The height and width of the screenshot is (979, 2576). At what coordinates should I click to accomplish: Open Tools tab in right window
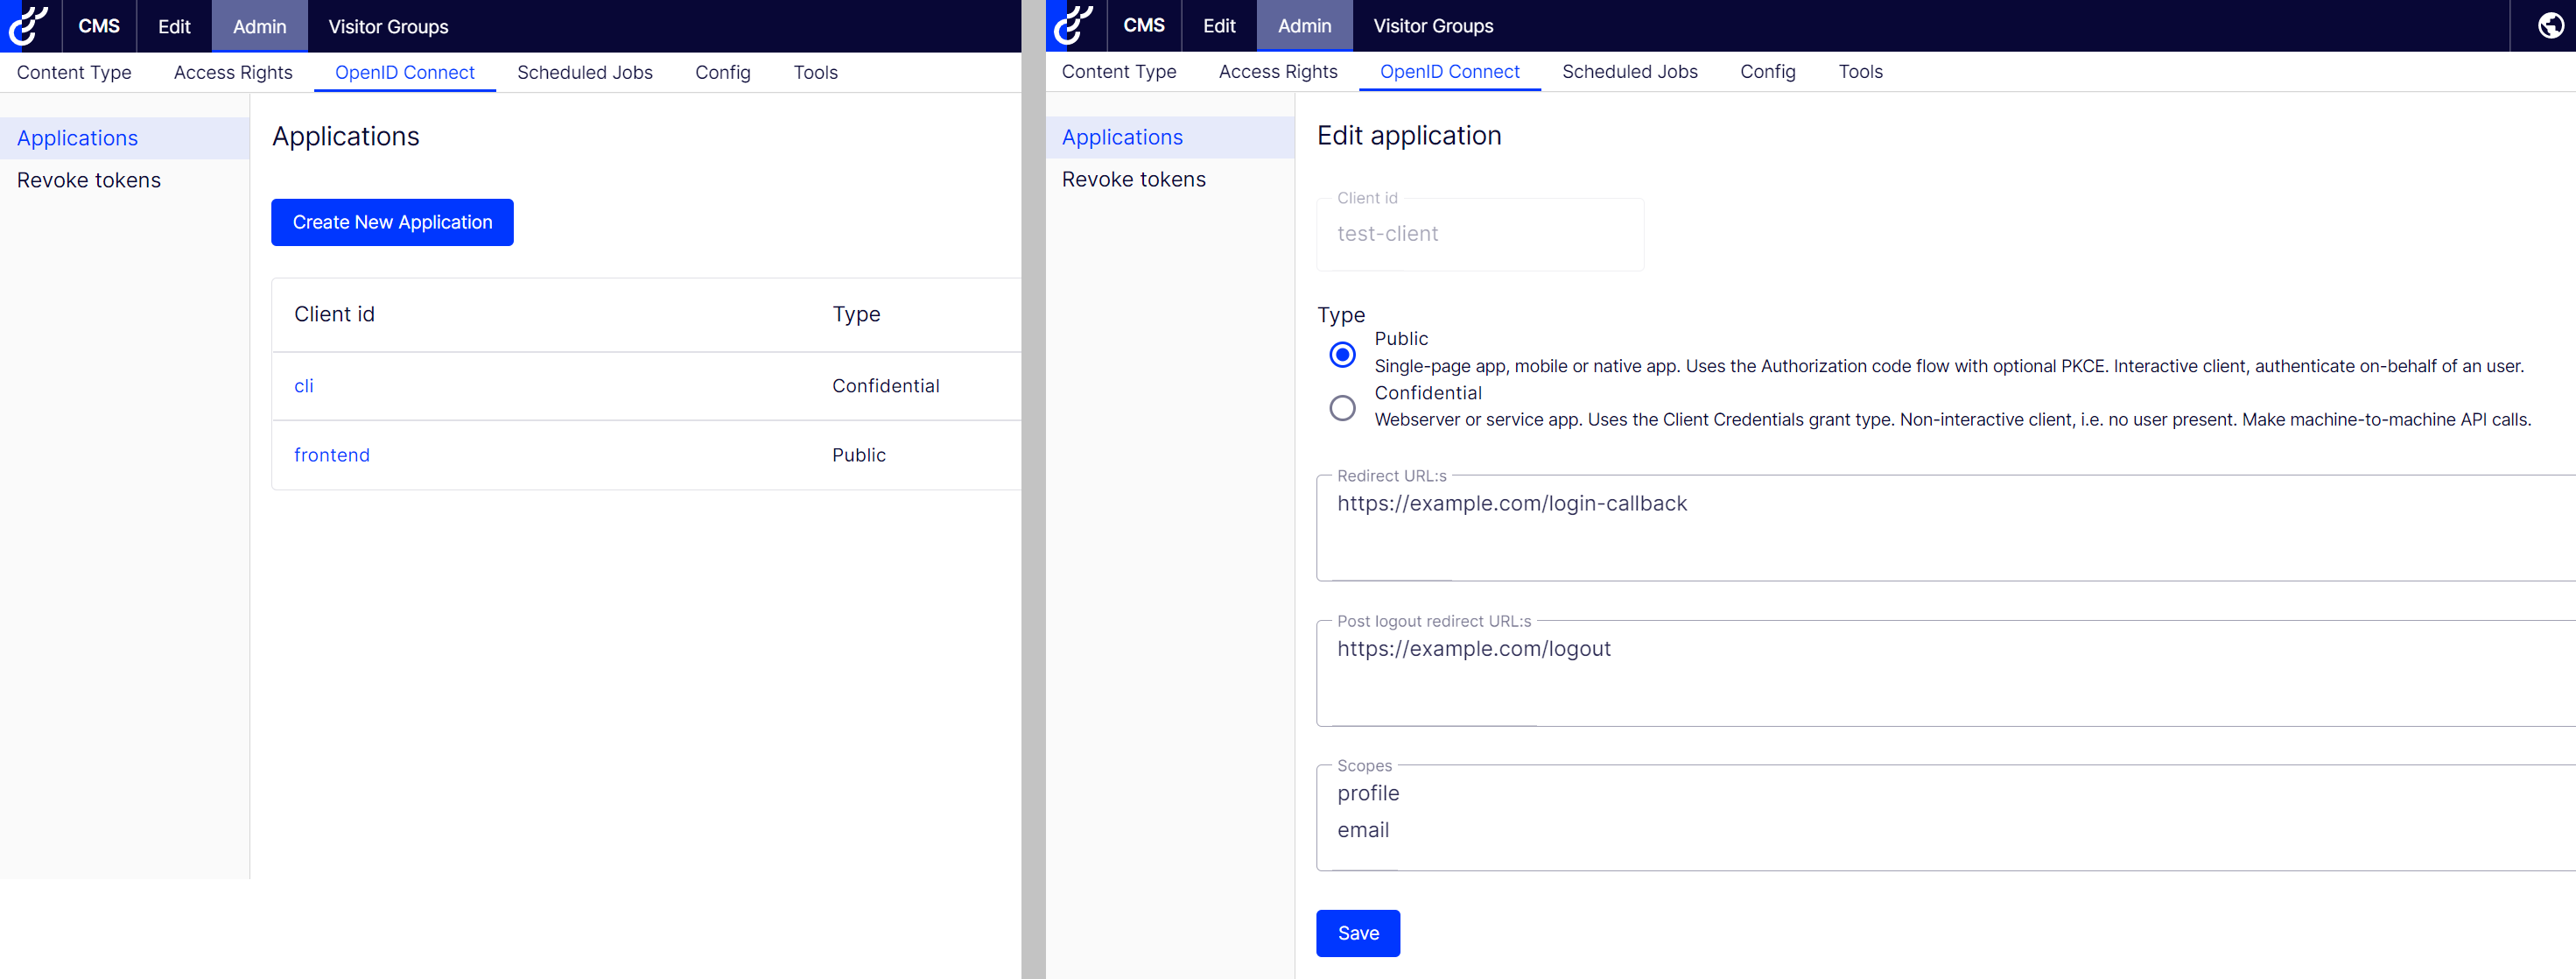1860,72
